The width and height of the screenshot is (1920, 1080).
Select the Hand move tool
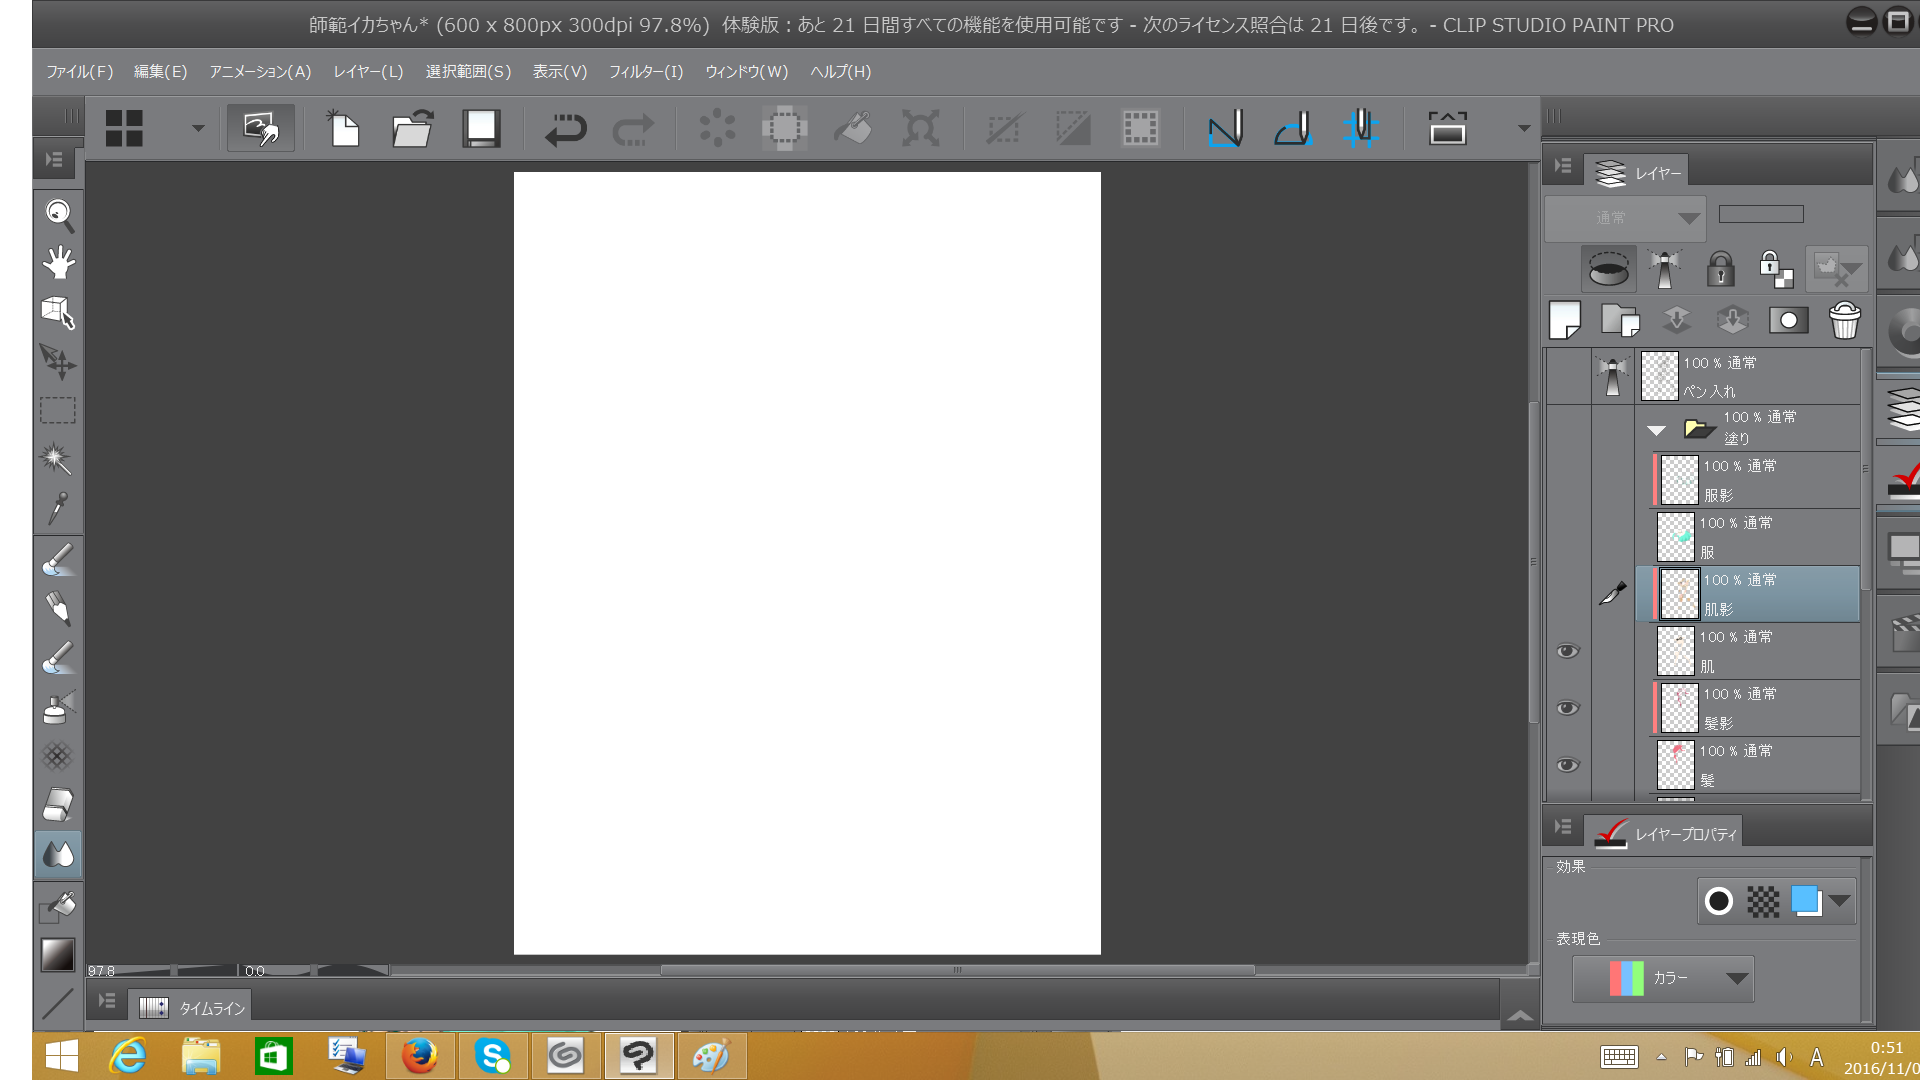[x=58, y=262]
